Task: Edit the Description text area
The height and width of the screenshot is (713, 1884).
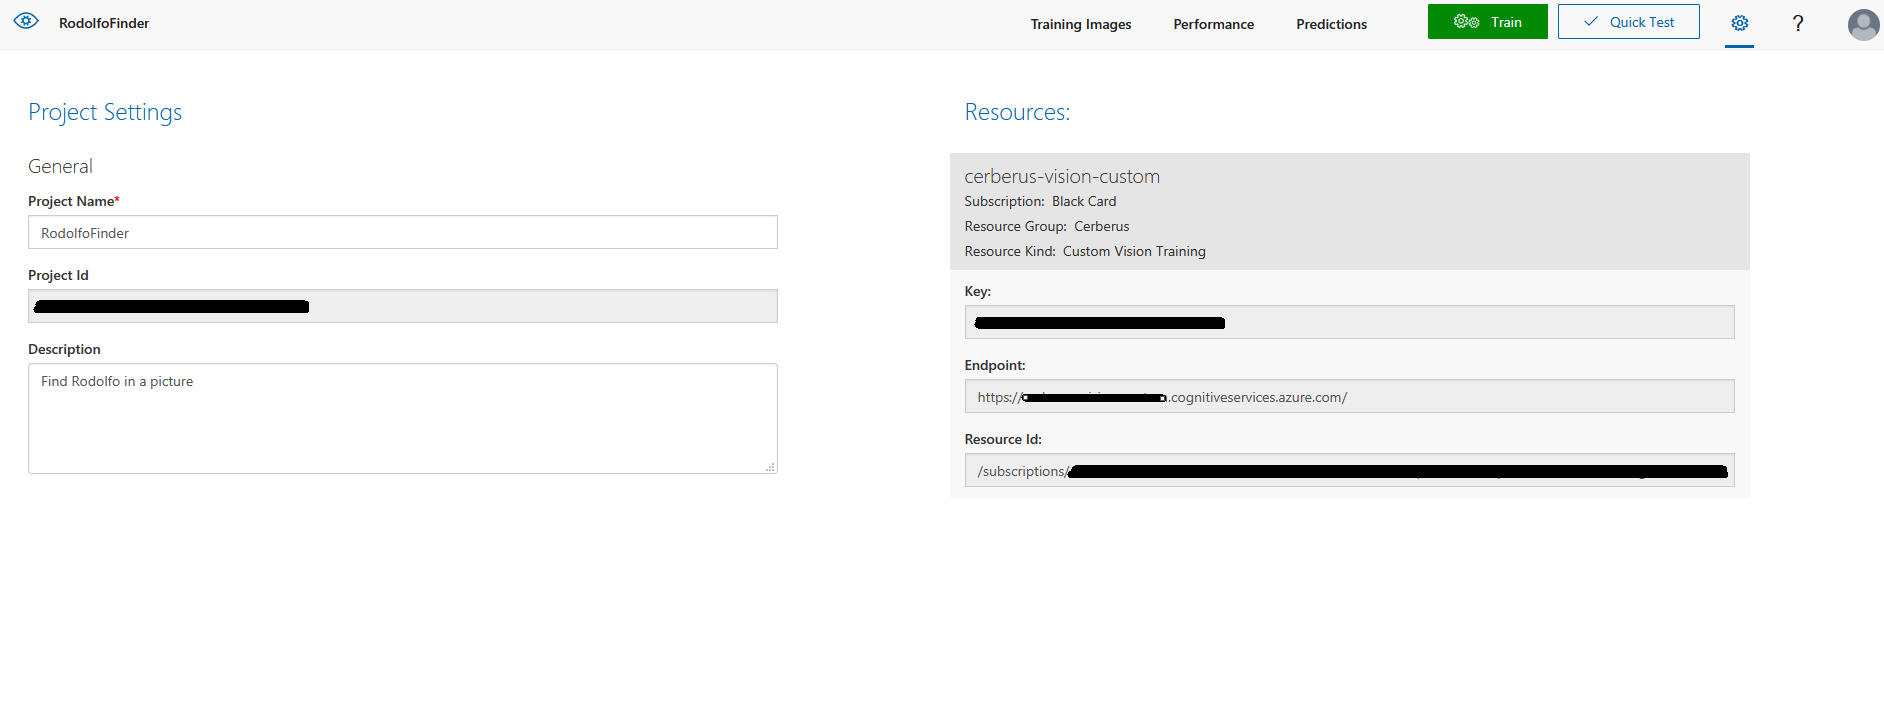Action: click(x=403, y=418)
